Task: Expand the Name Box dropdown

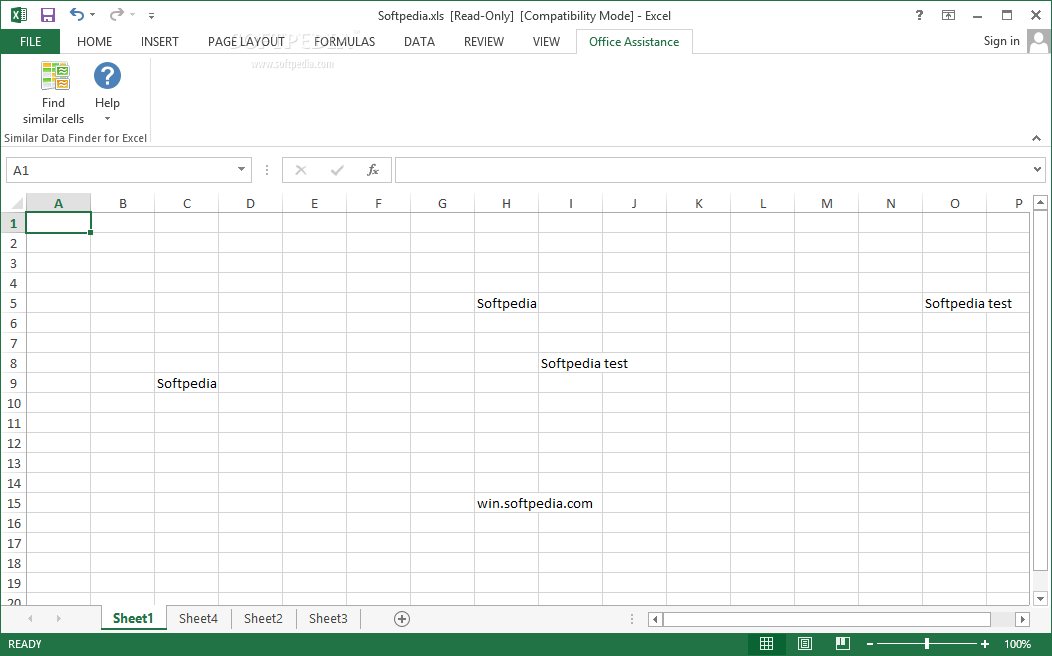Action: (241, 170)
